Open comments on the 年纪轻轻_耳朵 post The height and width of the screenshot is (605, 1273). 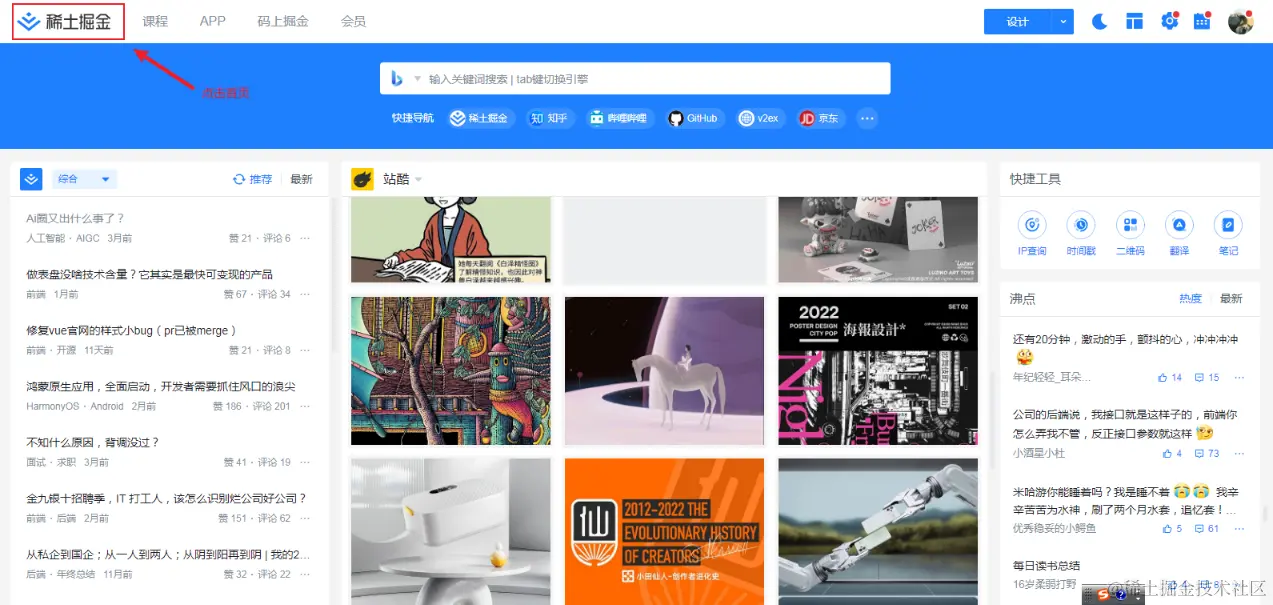point(1207,377)
